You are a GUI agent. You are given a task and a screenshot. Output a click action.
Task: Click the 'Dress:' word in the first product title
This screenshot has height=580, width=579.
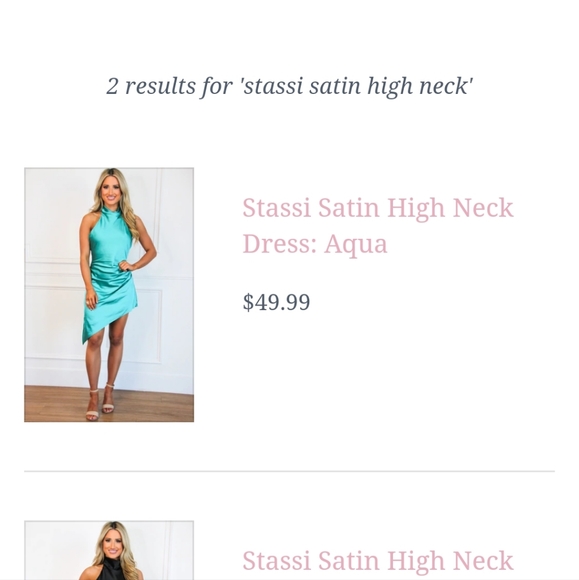279,244
